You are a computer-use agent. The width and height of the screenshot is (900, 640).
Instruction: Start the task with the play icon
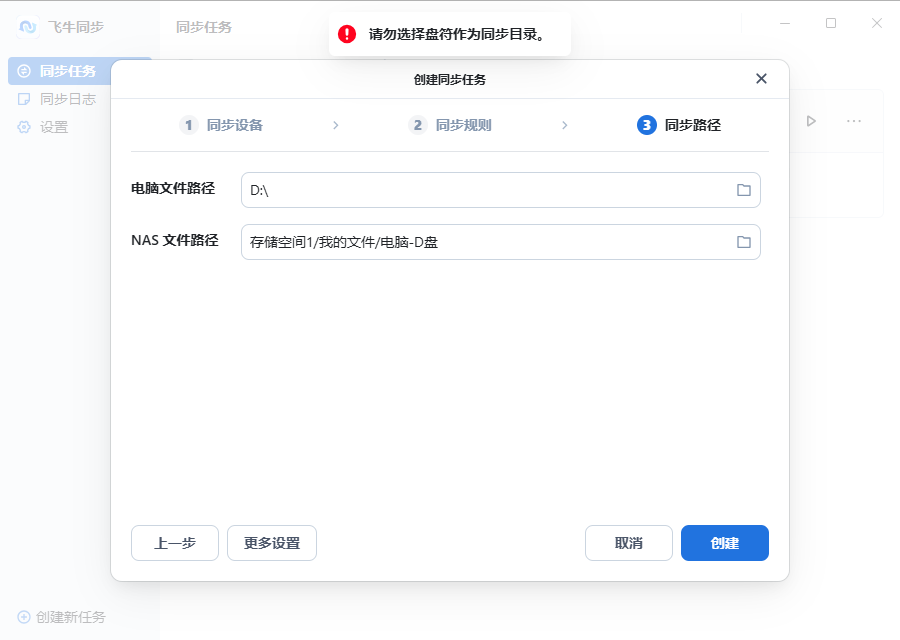(811, 121)
